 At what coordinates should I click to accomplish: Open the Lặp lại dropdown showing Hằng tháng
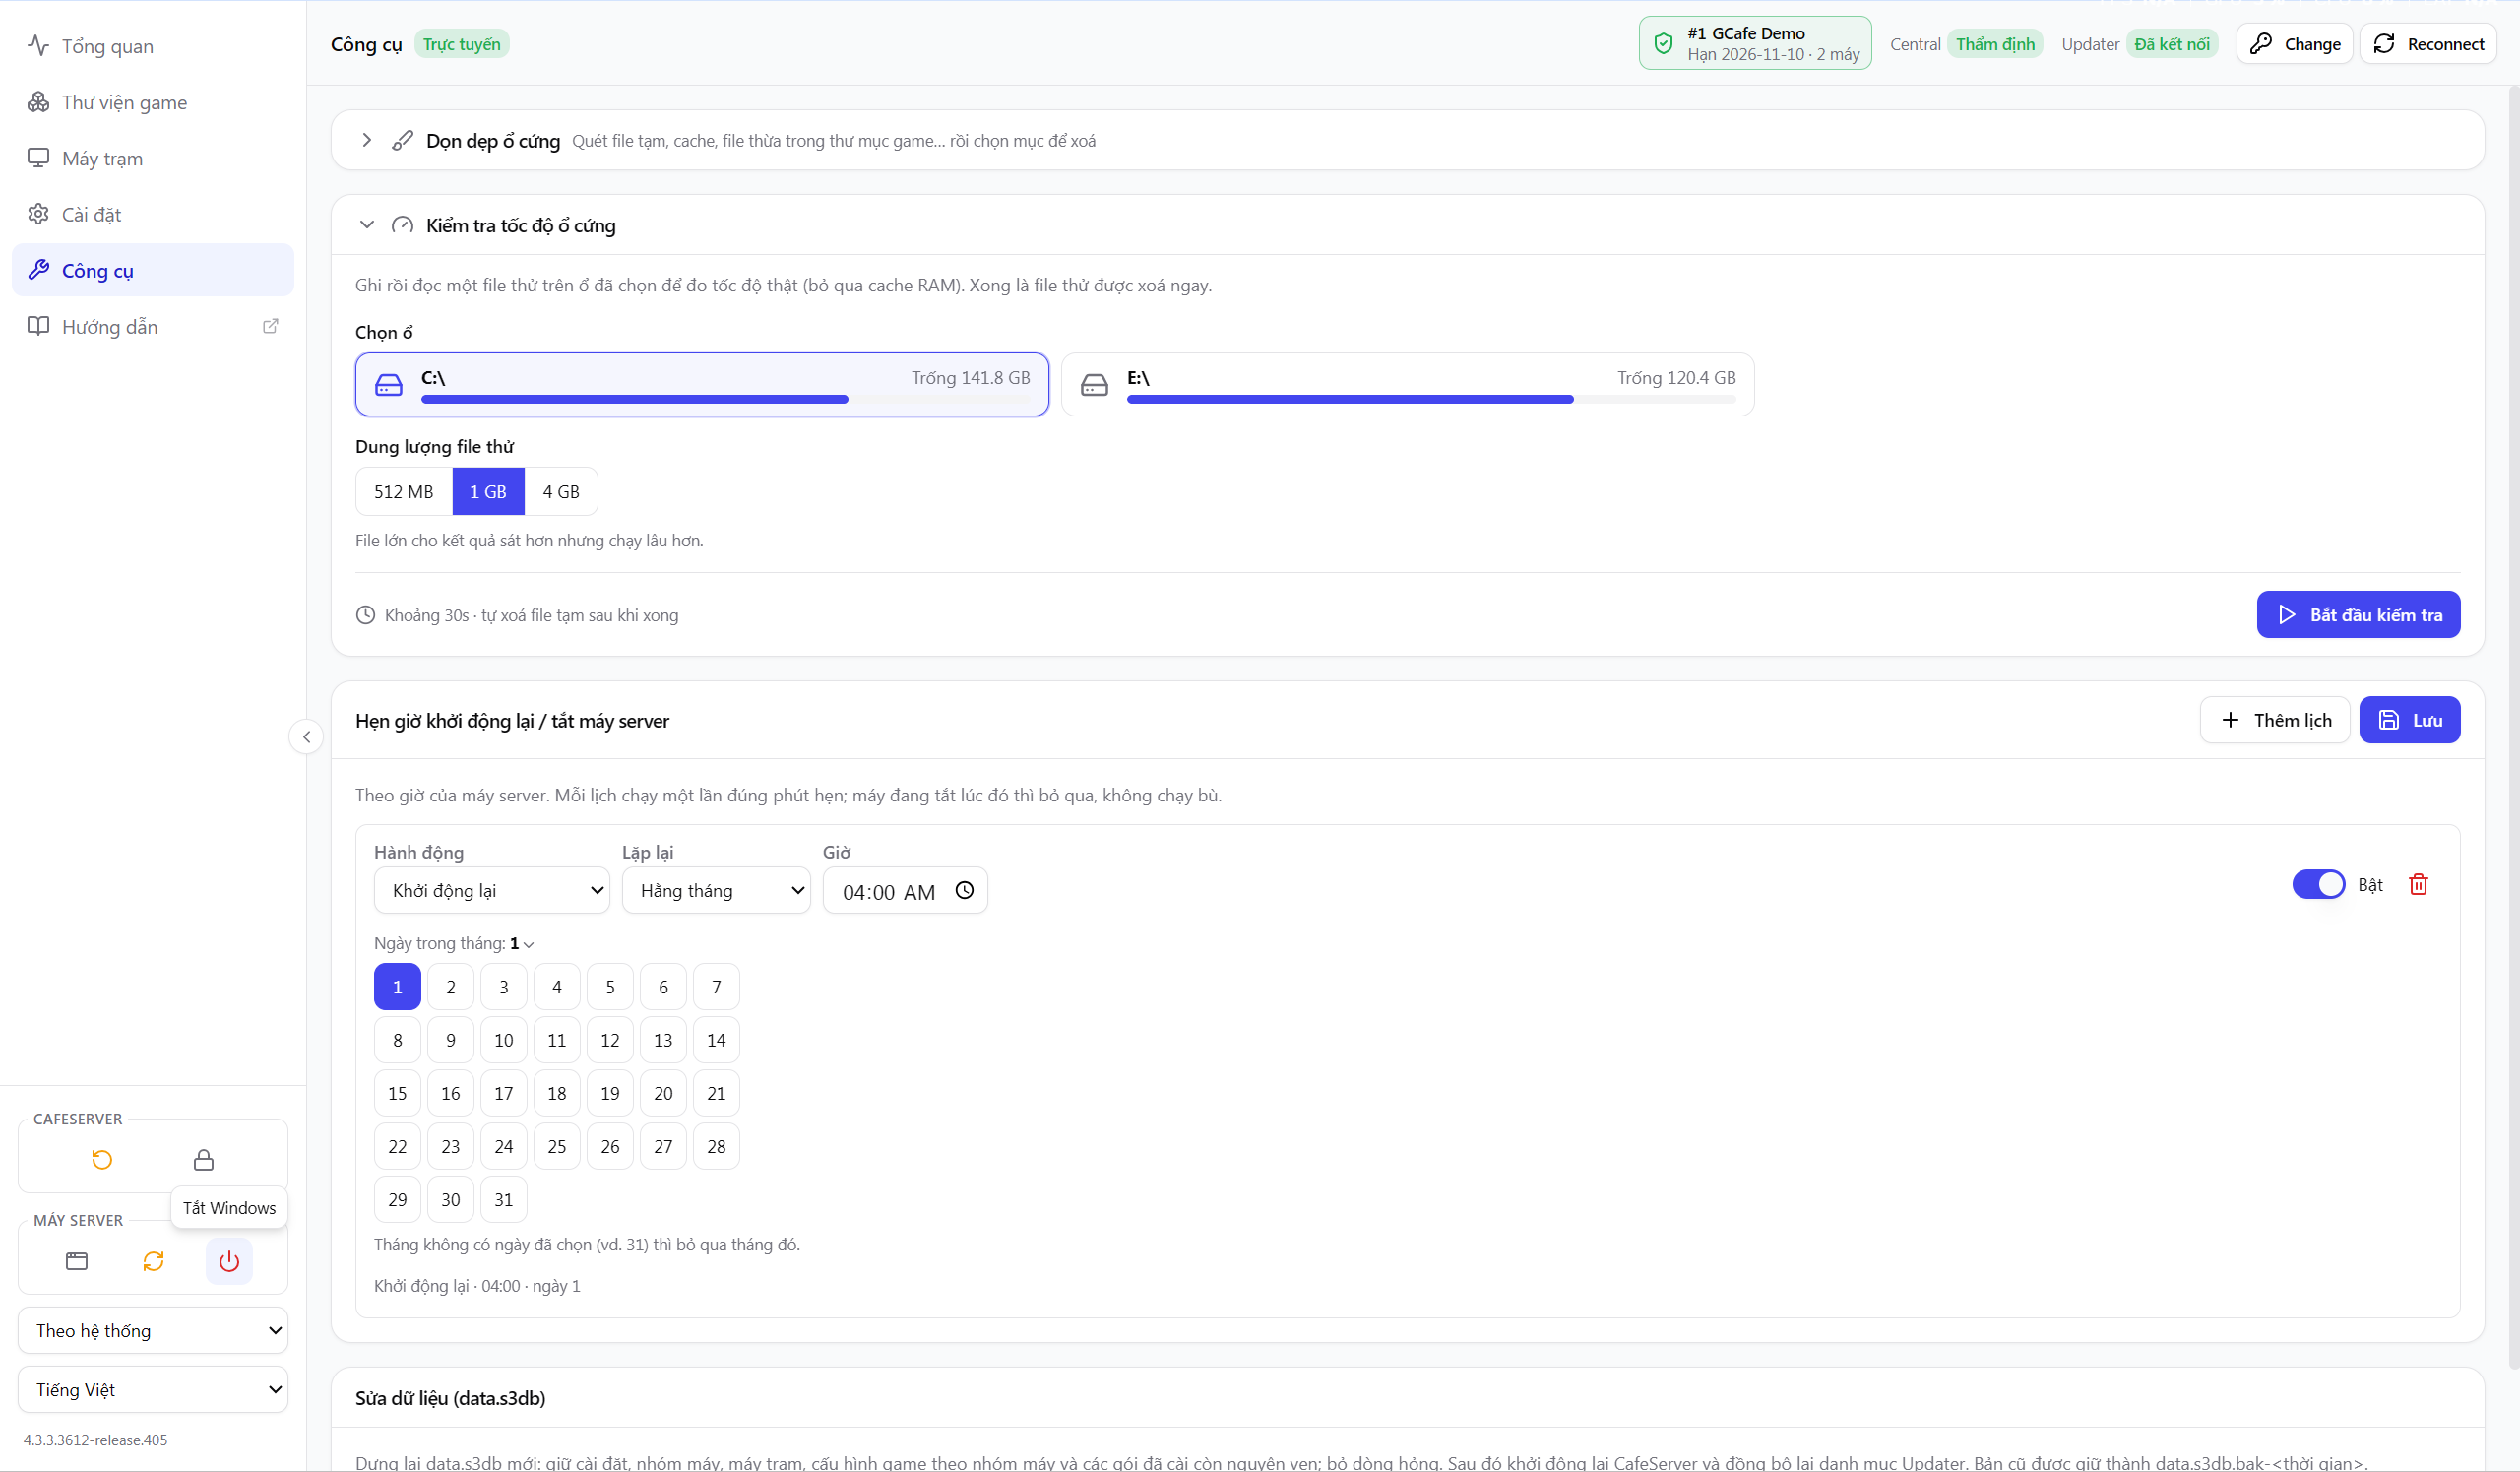716,890
